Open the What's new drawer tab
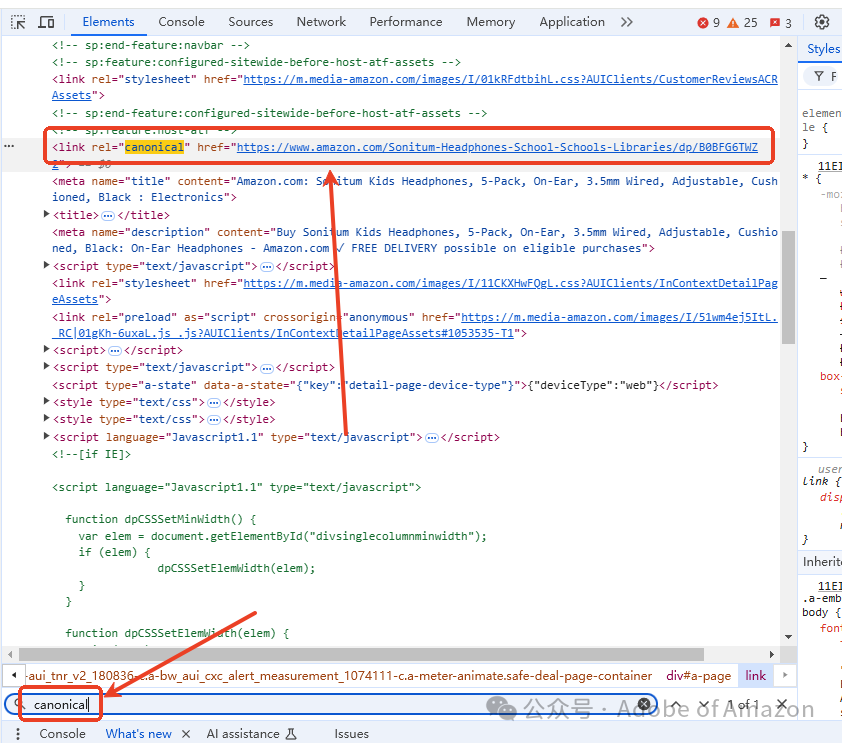This screenshot has height=743, width=842. click(139, 734)
